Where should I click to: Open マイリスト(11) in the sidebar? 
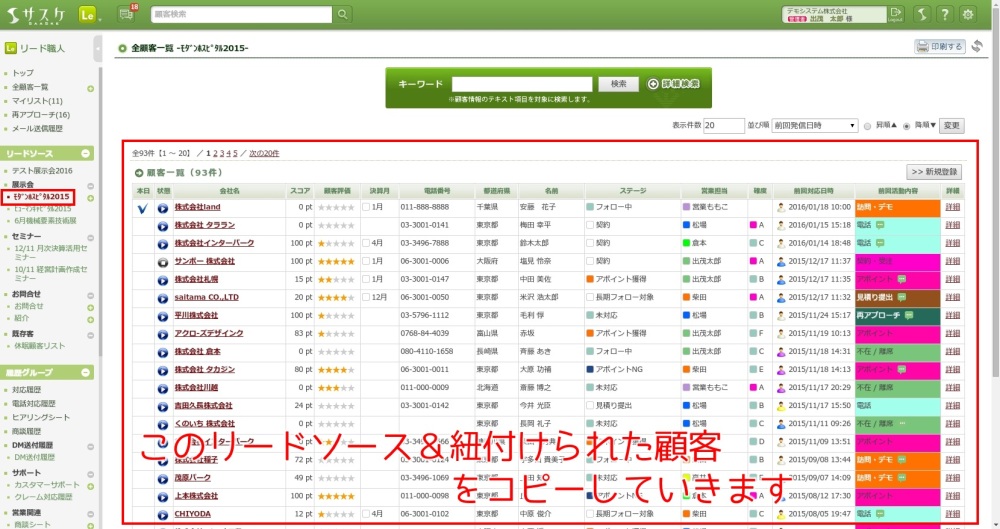(x=37, y=101)
